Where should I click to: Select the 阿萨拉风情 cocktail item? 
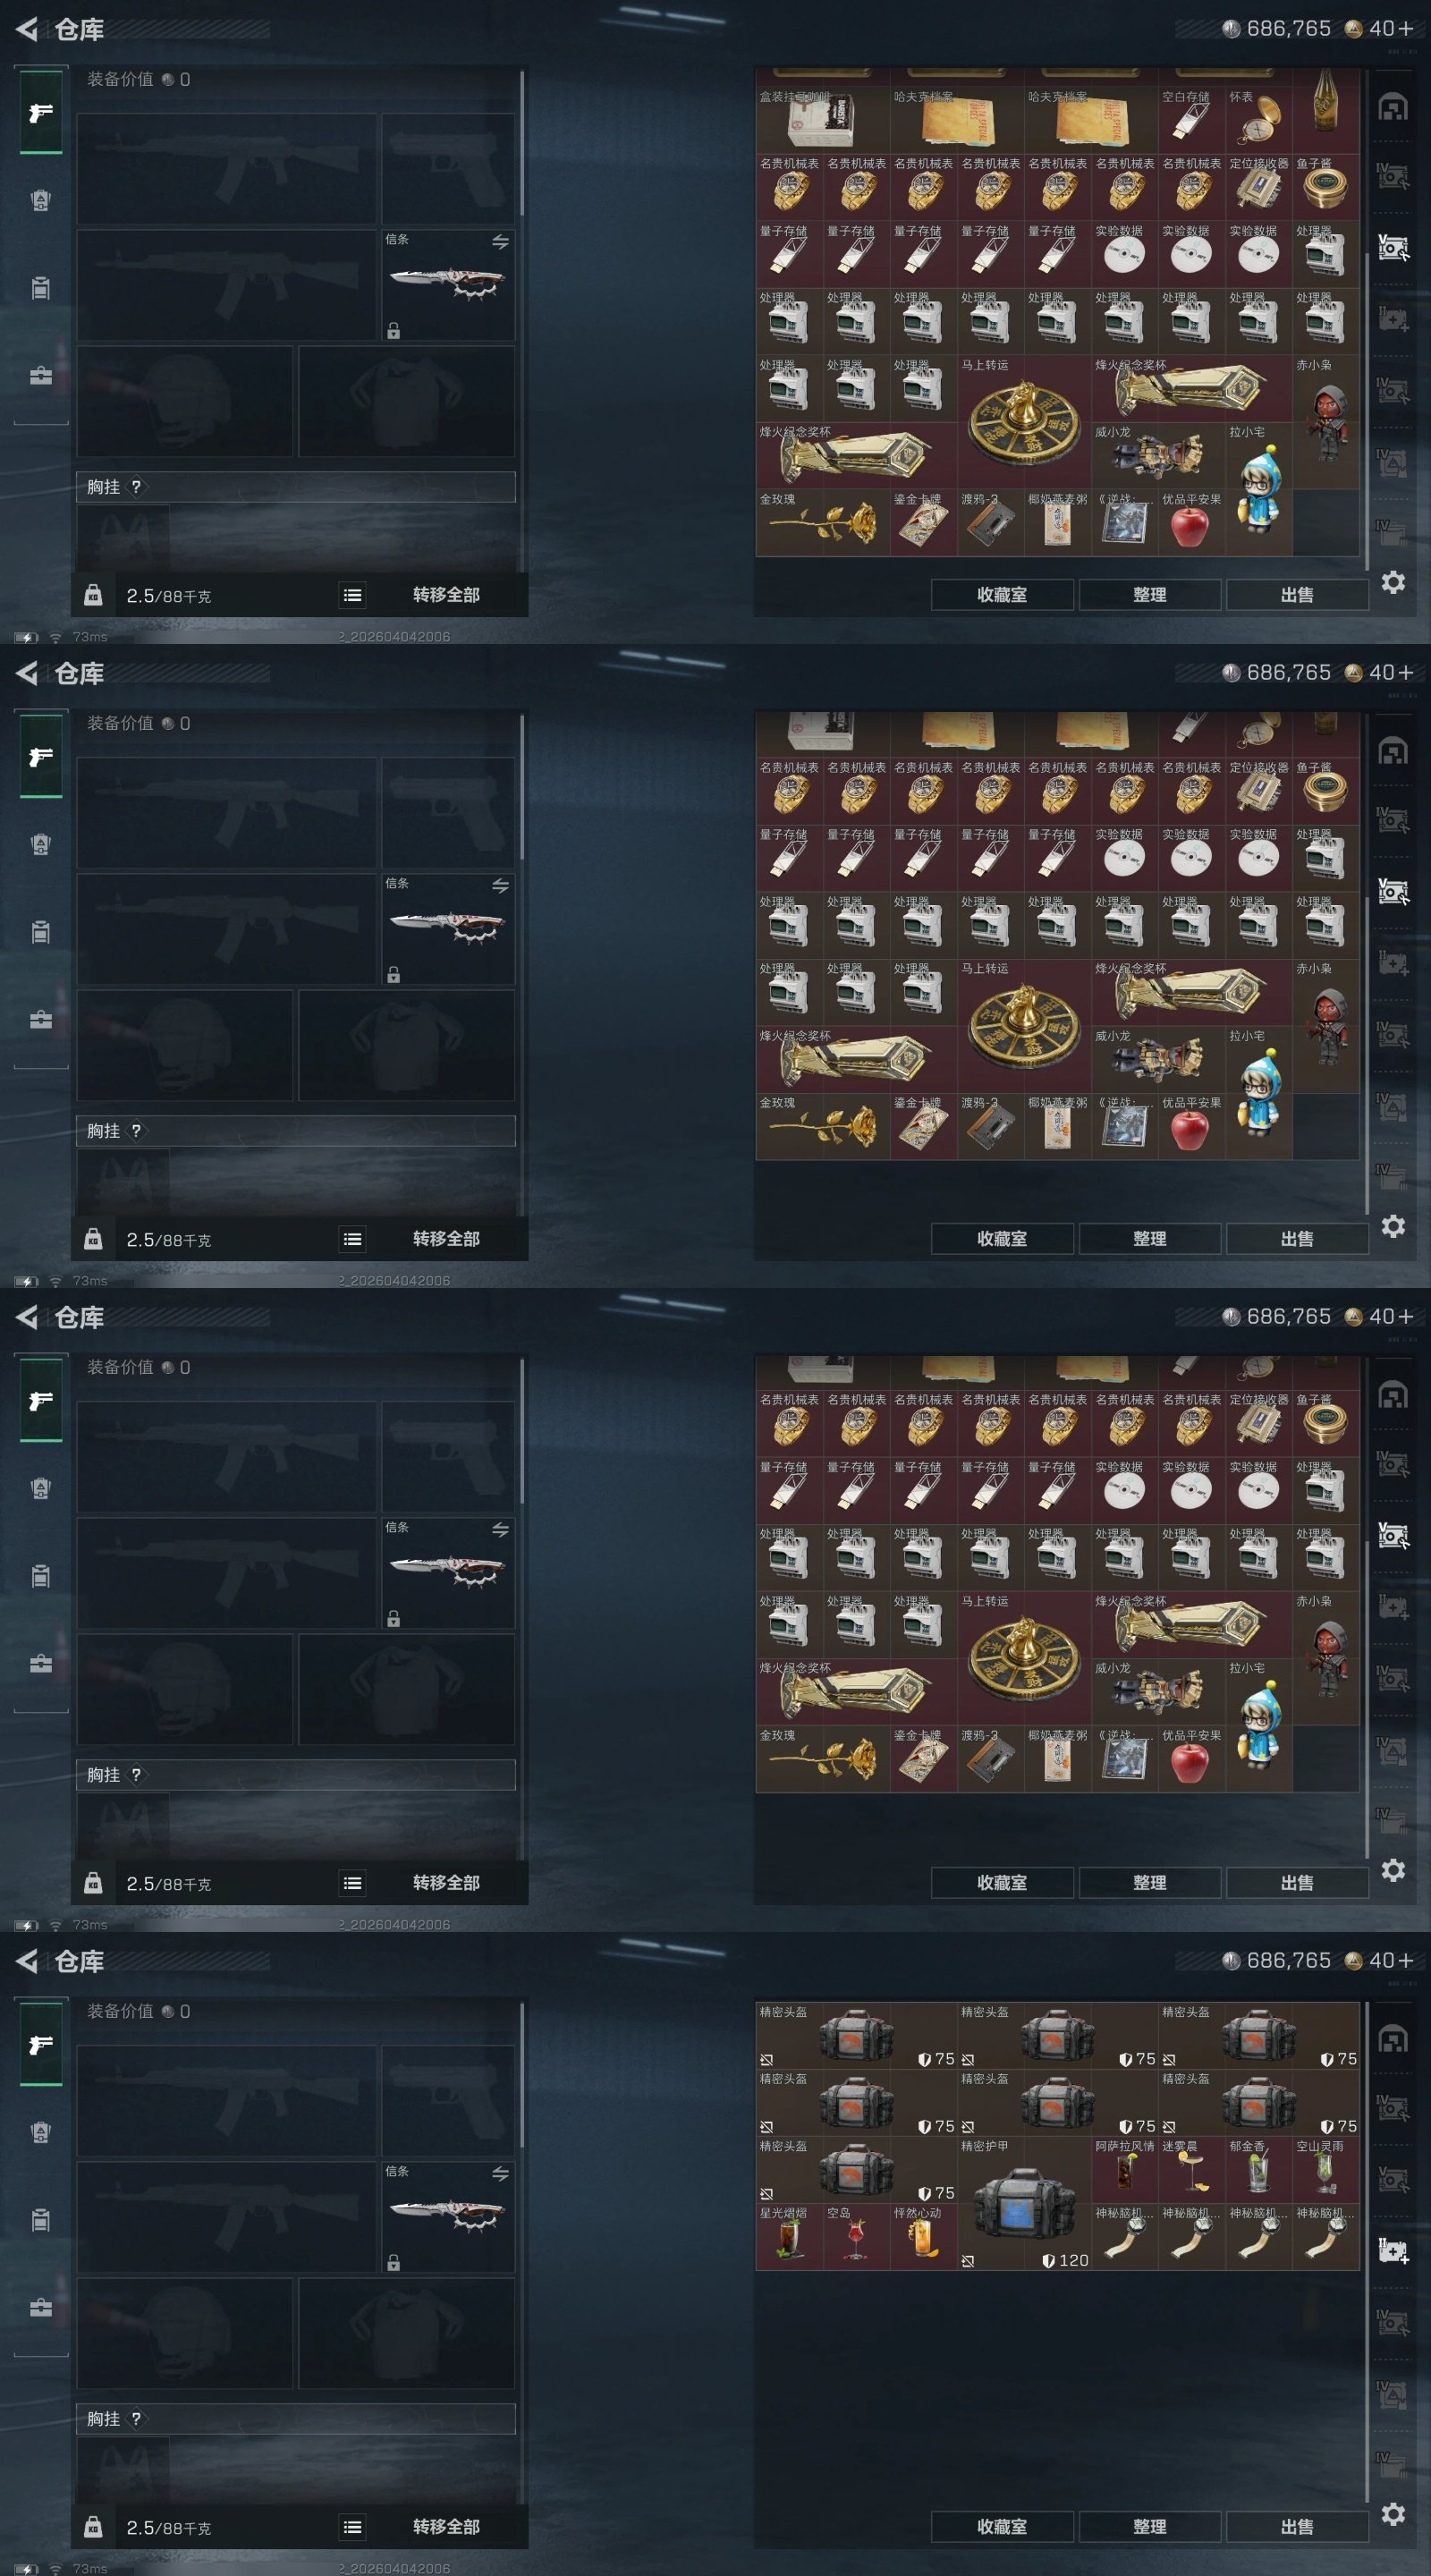coord(1124,2170)
